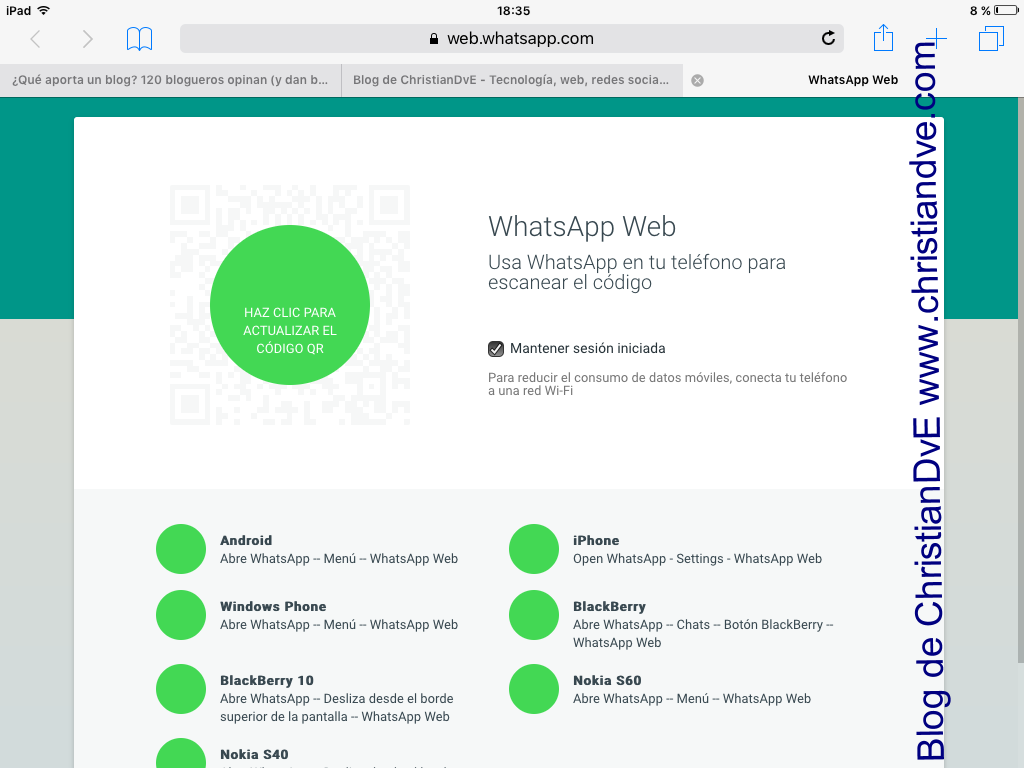
Task: Click 'Open WhatsApp - Settings - WhatsApp Web' text
Action: pyautogui.click(x=697, y=559)
